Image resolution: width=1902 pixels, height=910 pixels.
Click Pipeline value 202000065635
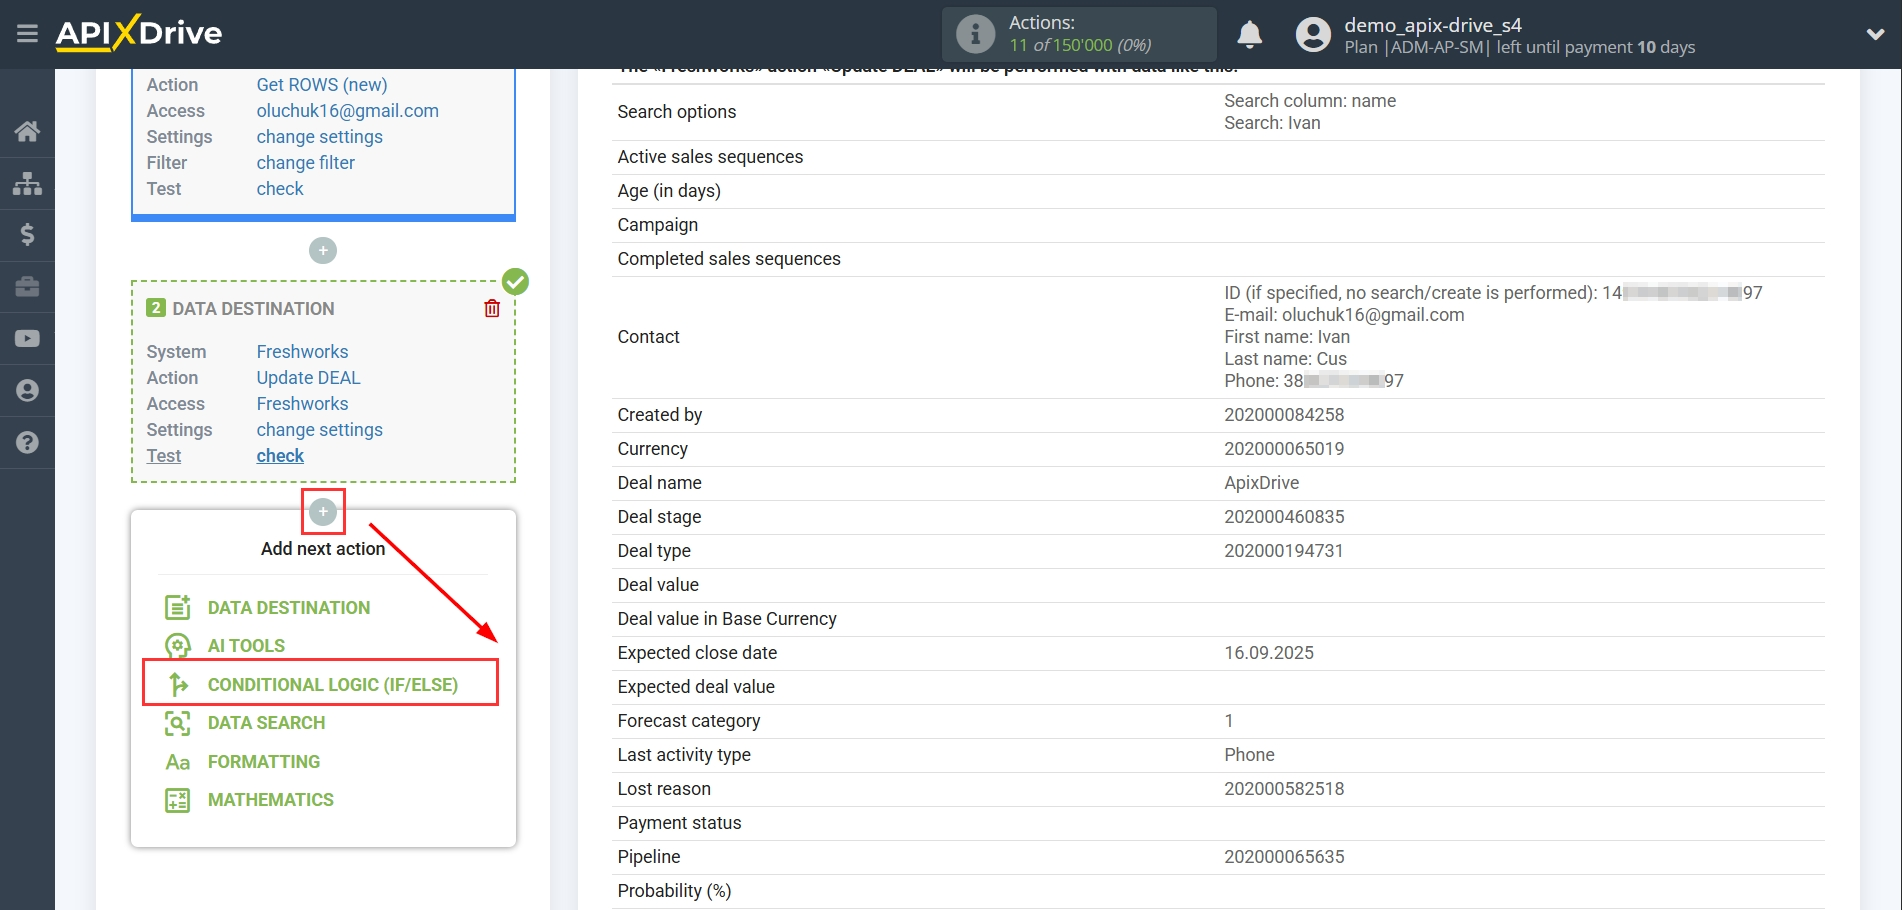1284,857
